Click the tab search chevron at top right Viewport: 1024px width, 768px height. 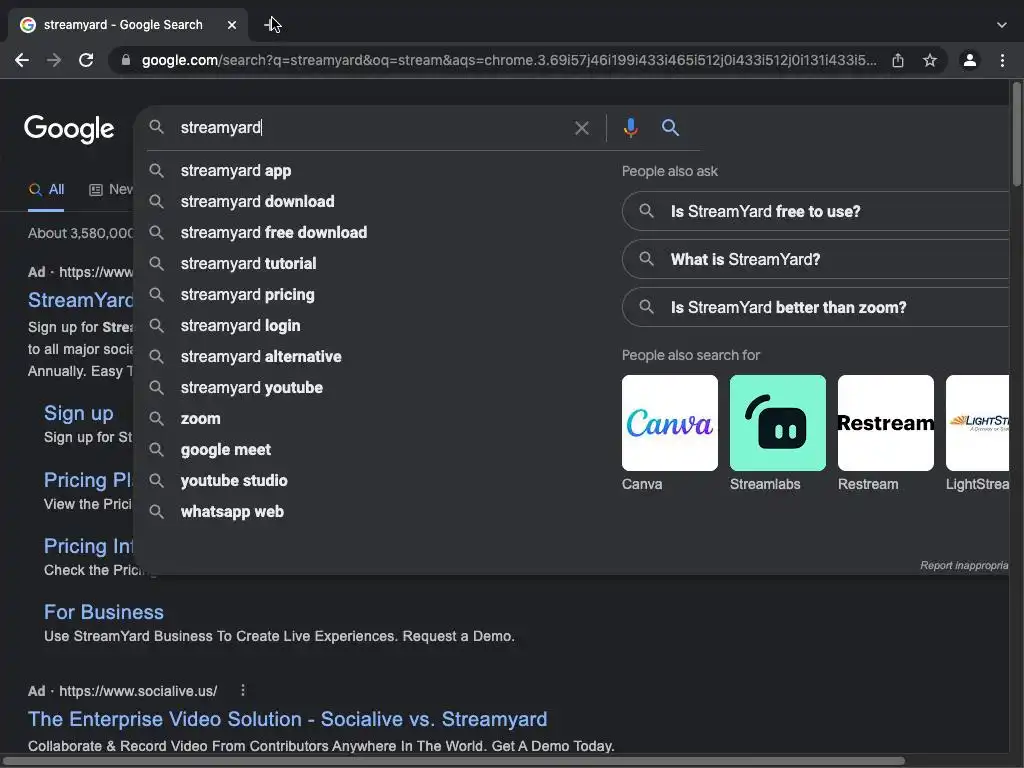1002,25
